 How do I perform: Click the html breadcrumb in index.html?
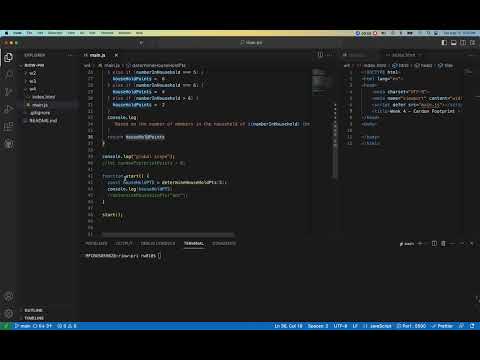tap(400, 65)
